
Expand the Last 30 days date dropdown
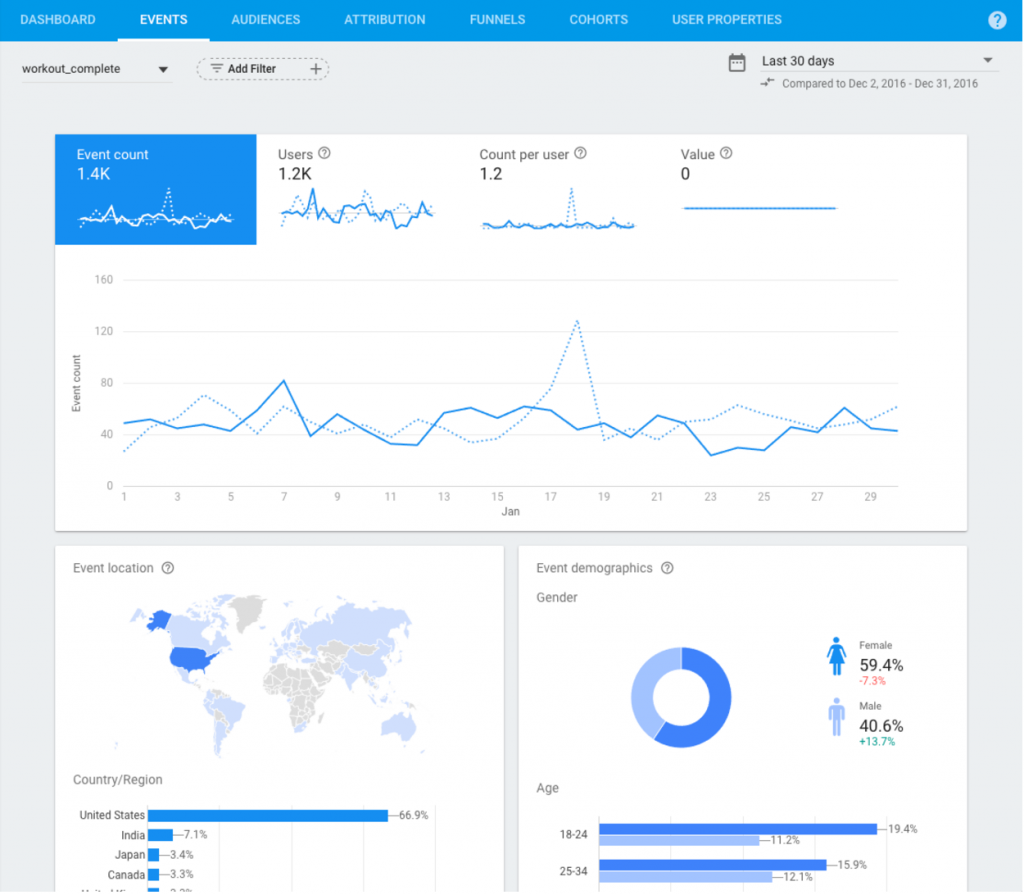877,61
